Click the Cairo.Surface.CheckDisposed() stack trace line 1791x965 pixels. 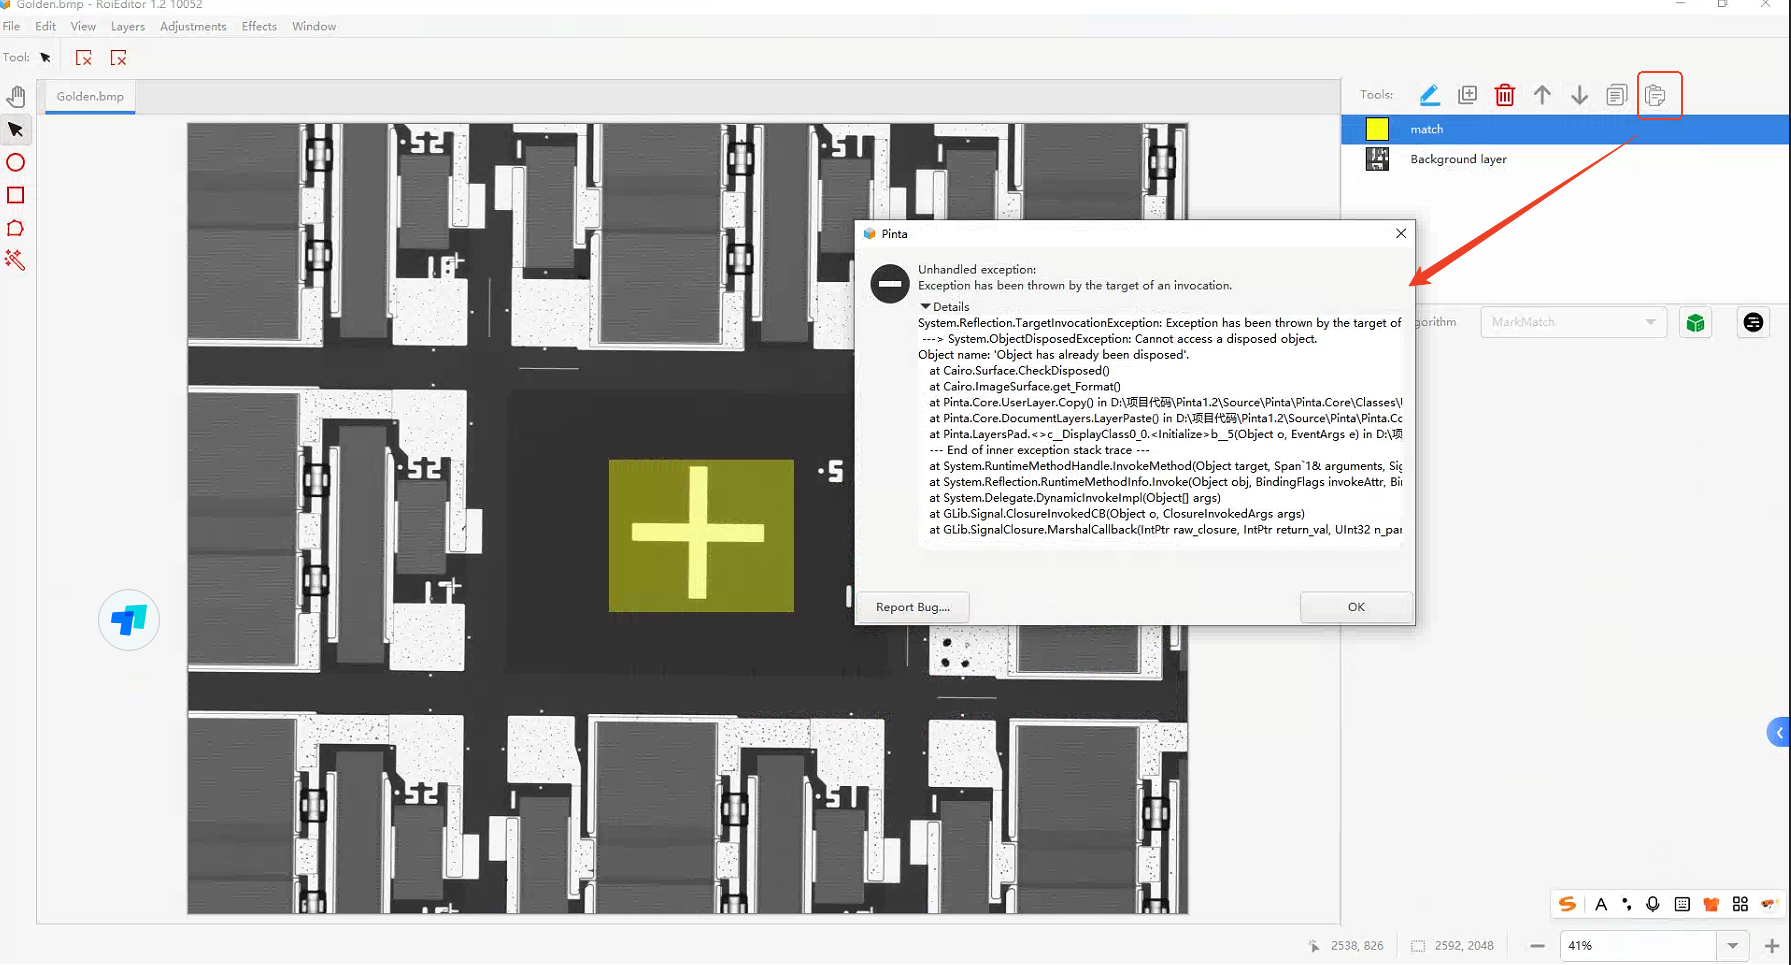click(1019, 371)
